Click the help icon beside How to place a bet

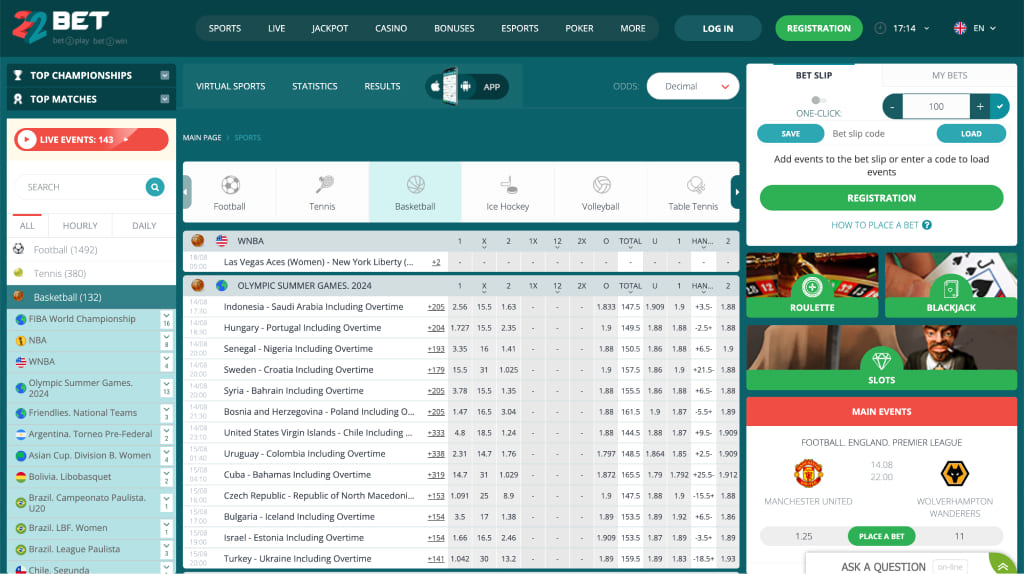pos(927,225)
